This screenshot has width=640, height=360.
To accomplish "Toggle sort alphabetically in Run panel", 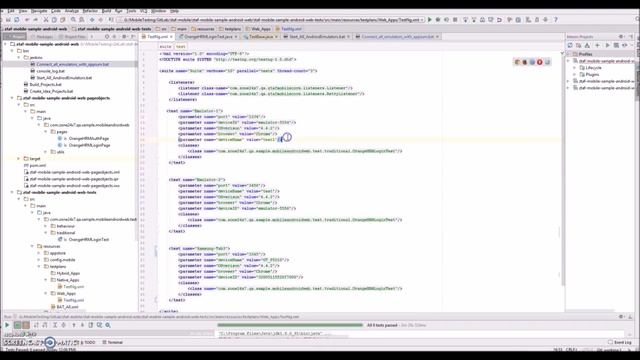I will [x=36, y=325].
